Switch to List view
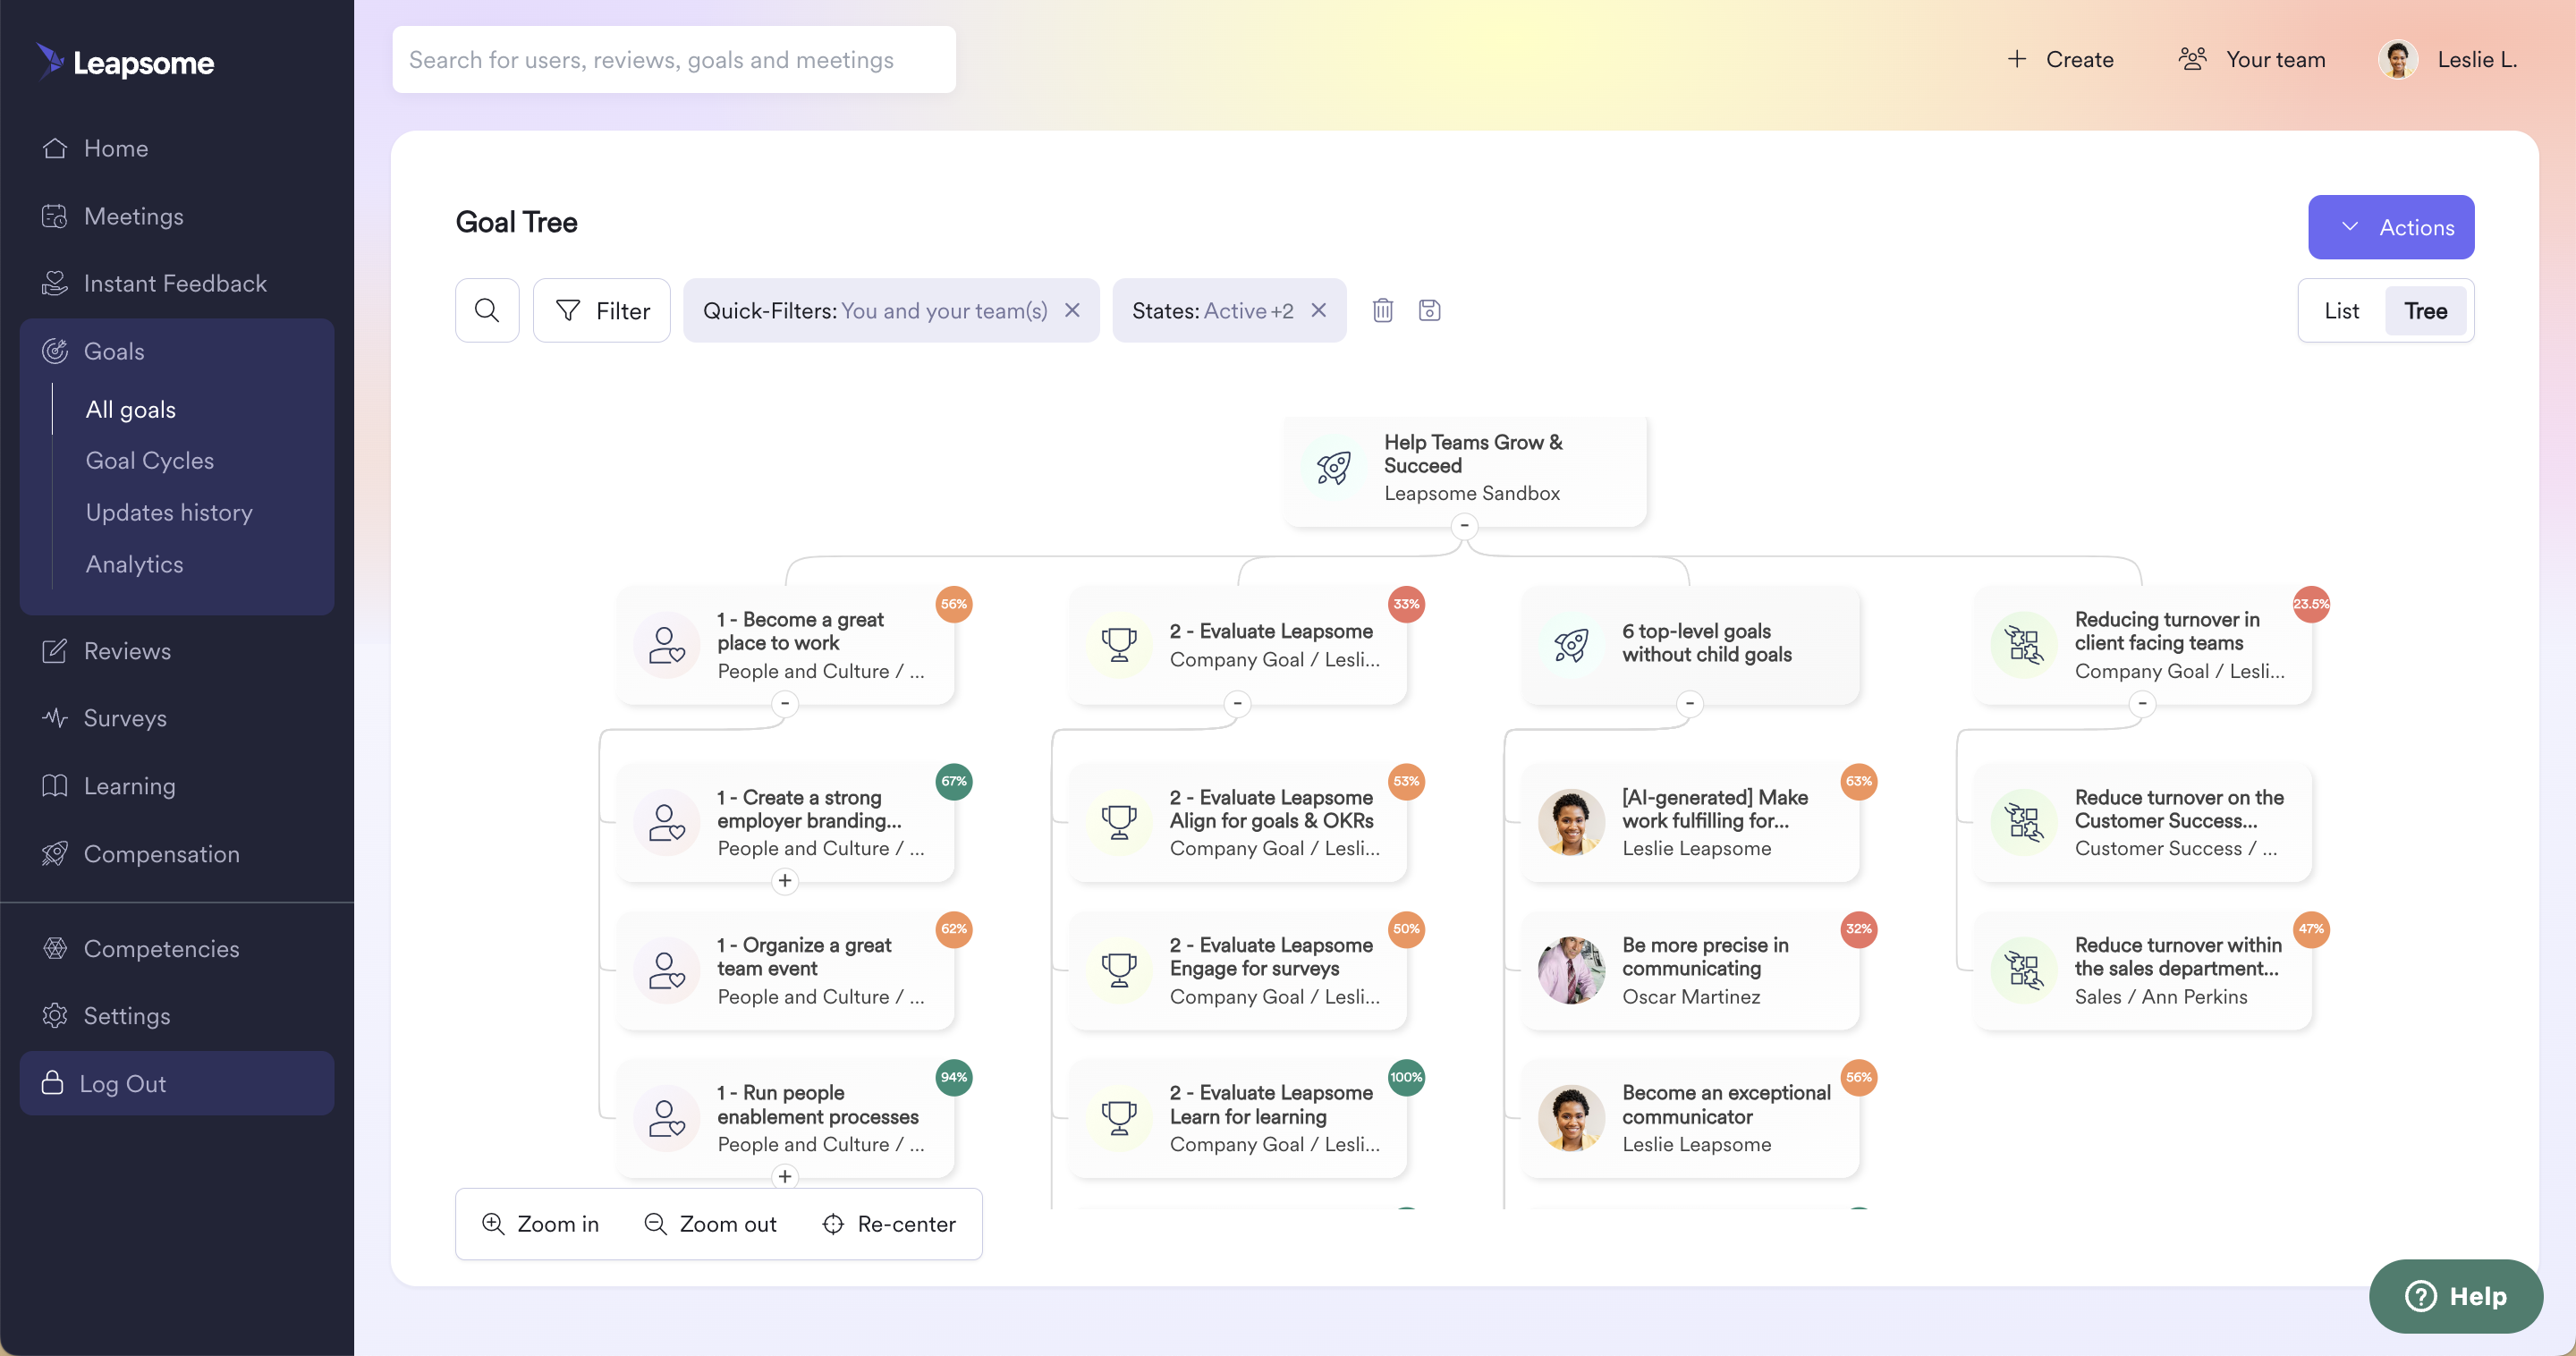This screenshot has height=1356, width=2576. point(2340,311)
